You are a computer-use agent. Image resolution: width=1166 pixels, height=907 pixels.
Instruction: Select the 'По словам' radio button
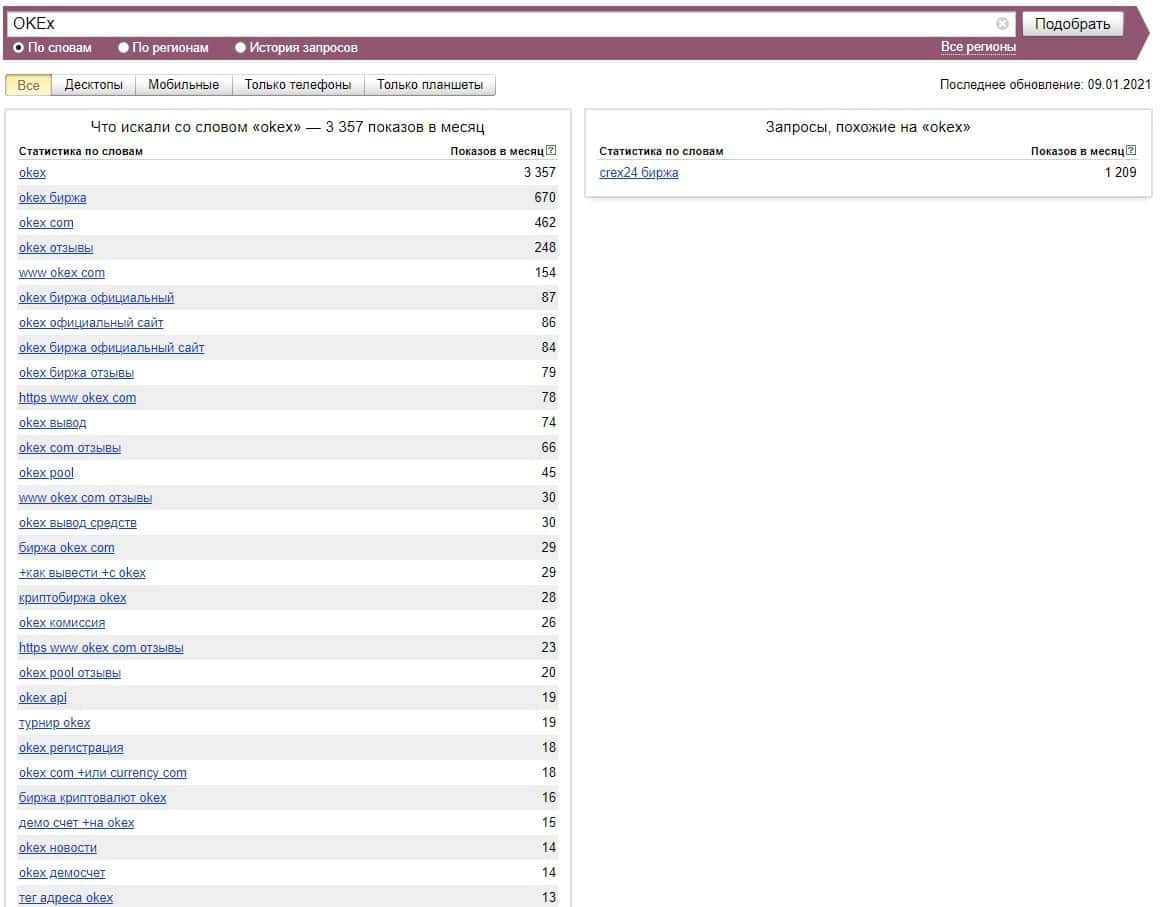point(18,48)
